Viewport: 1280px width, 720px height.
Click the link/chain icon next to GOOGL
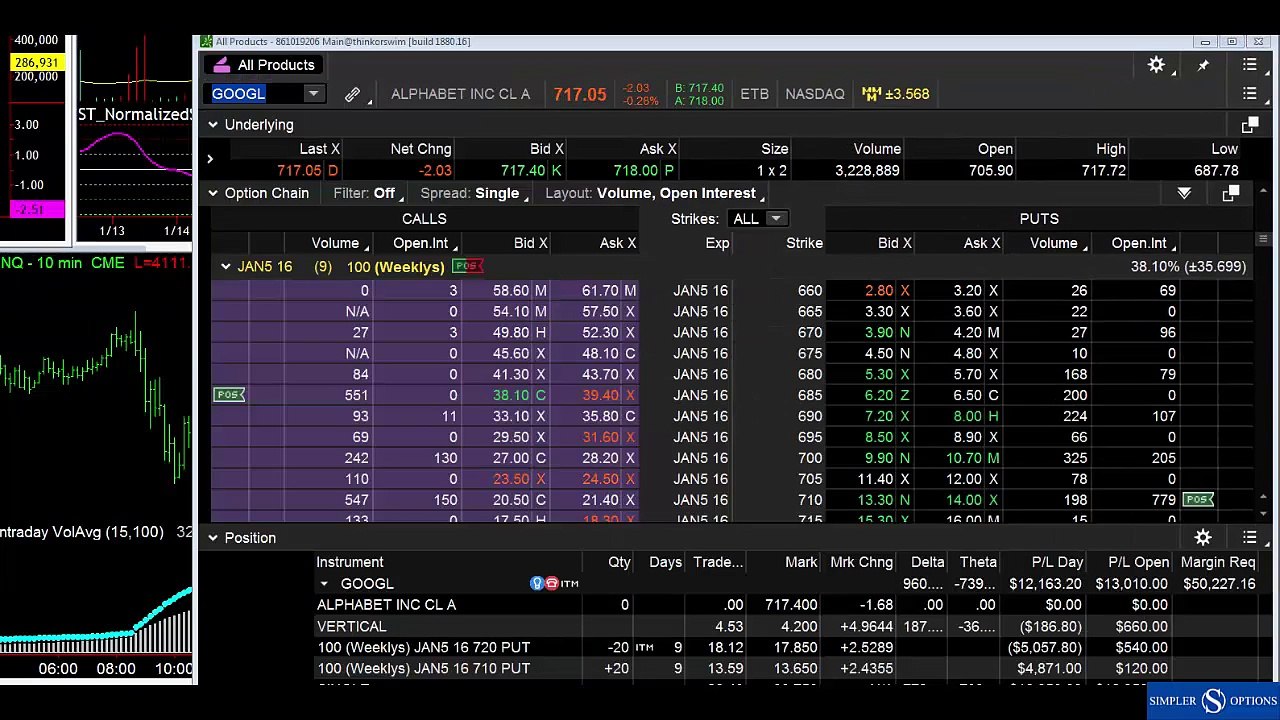[x=352, y=94]
